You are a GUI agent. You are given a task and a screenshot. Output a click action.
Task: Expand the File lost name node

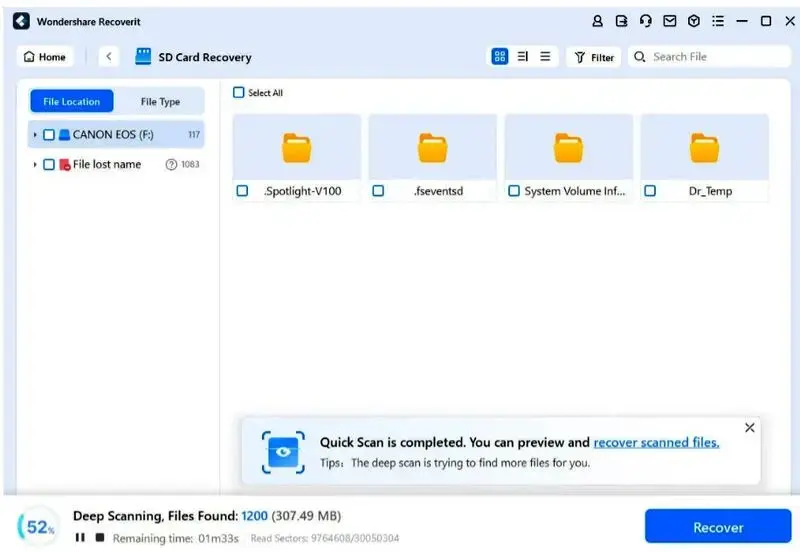coord(35,164)
